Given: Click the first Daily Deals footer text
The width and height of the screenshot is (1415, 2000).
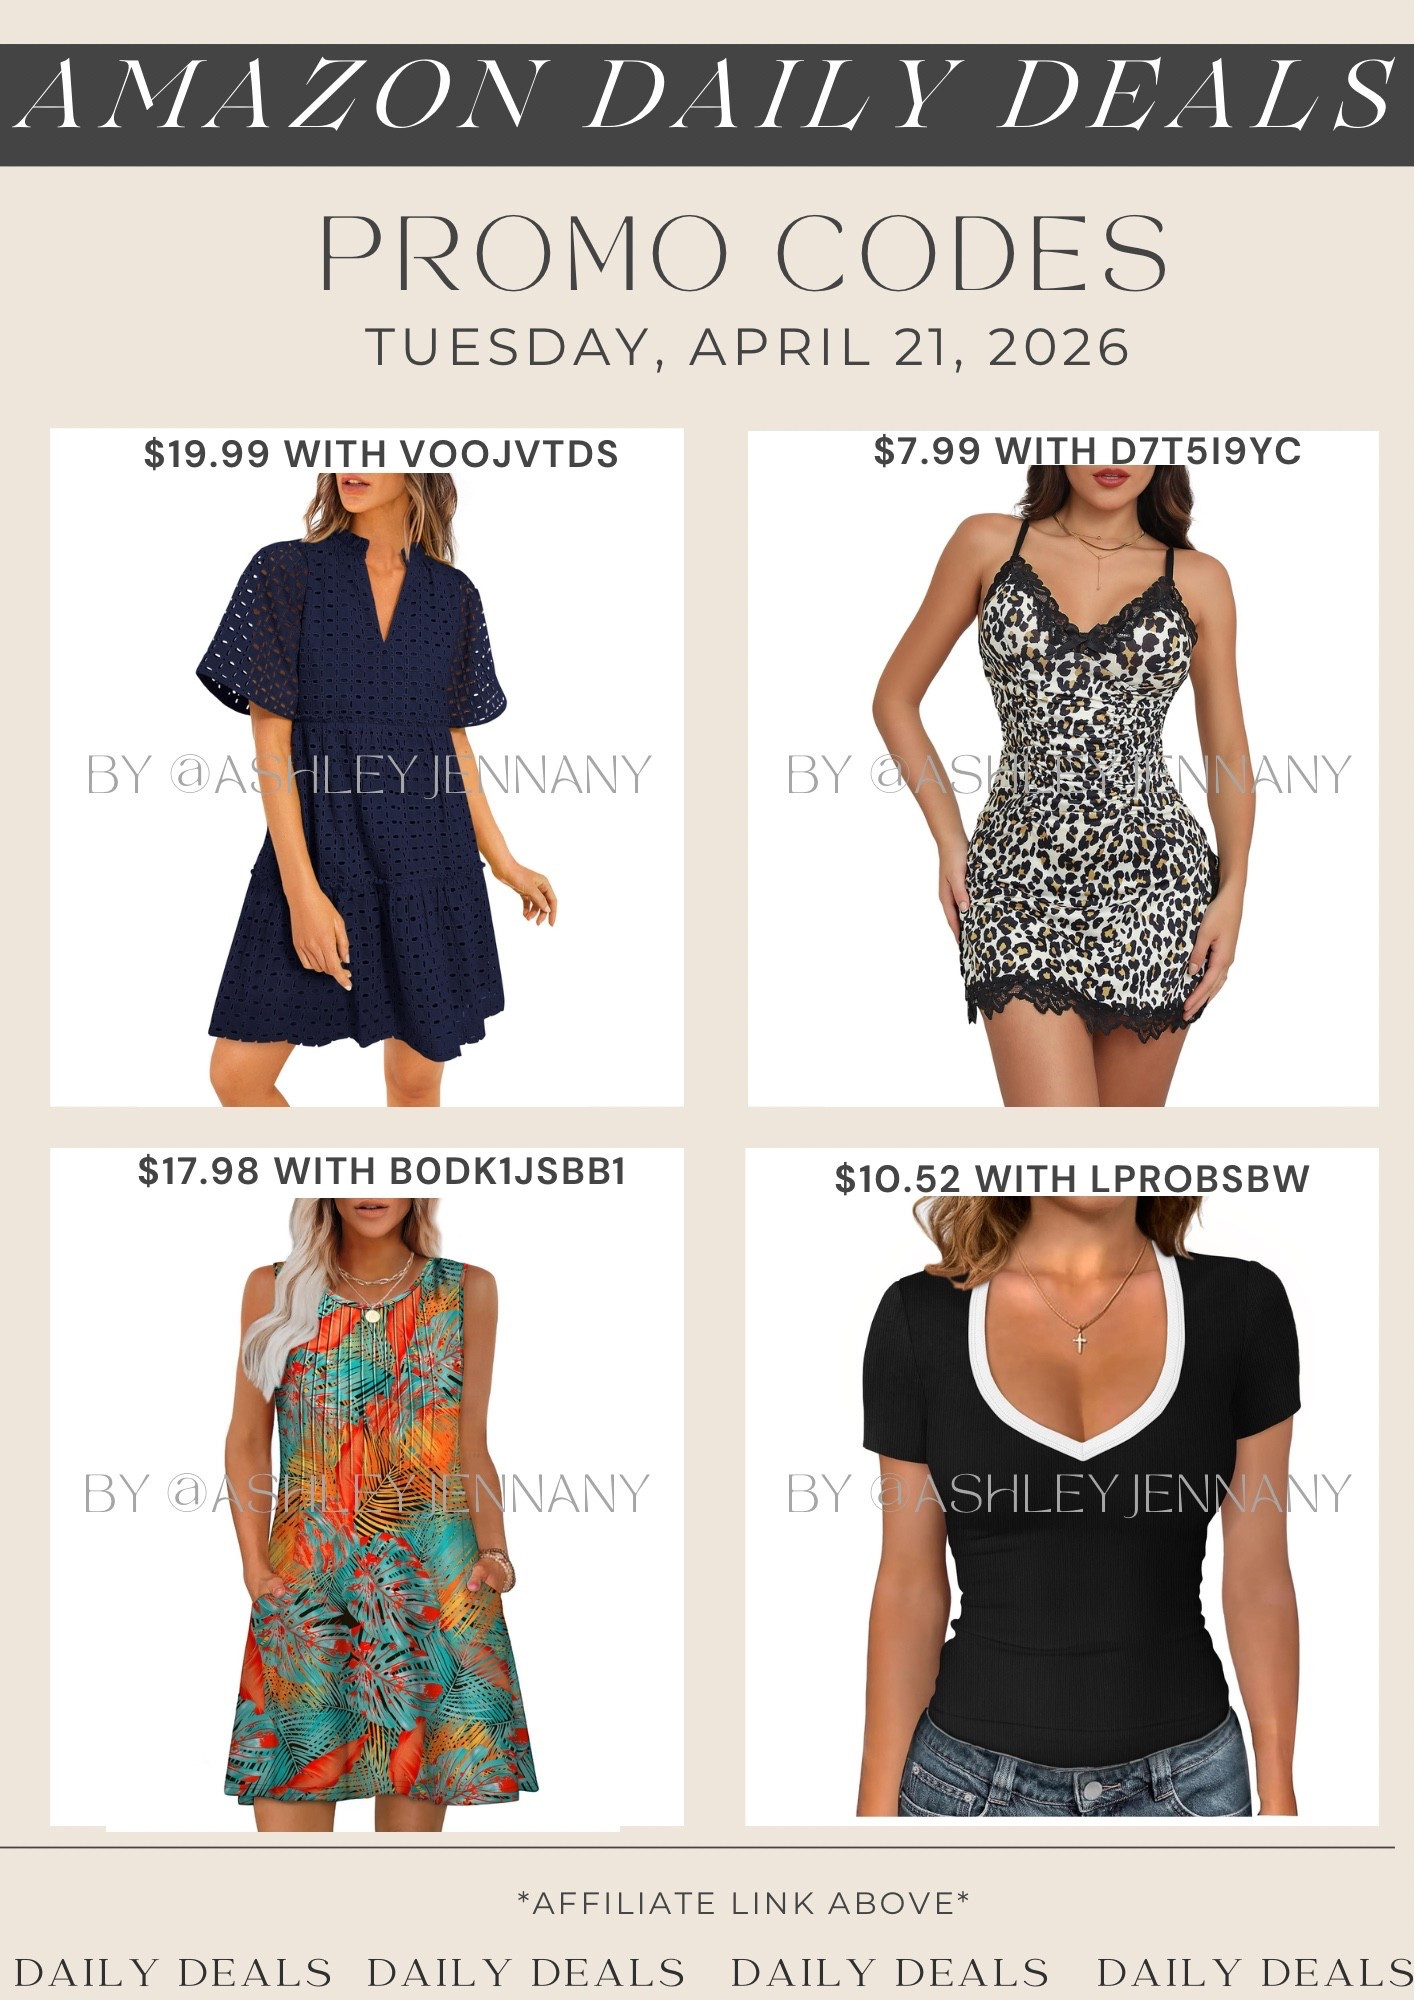Looking at the screenshot, I should 173,1973.
